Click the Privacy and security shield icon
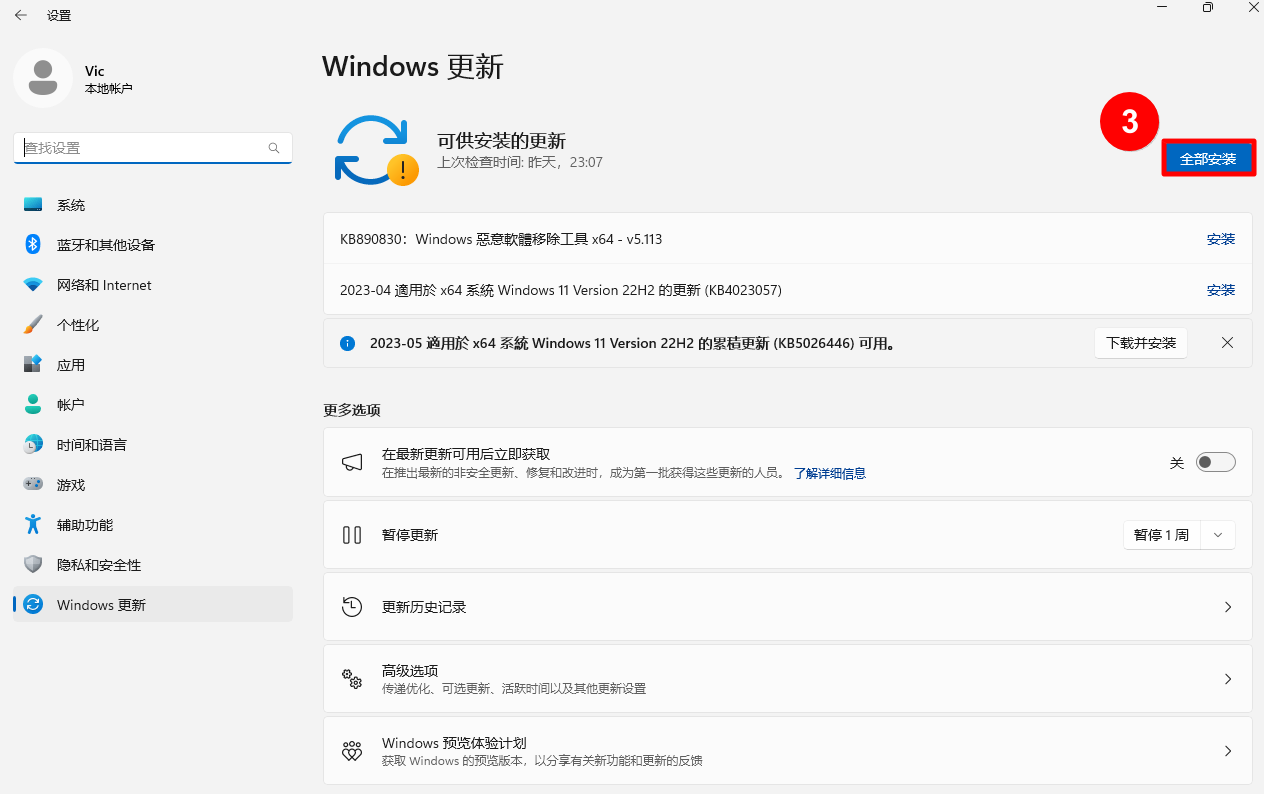Image resolution: width=1264 pixels, height=794 pixels. [x=33, y=565]
